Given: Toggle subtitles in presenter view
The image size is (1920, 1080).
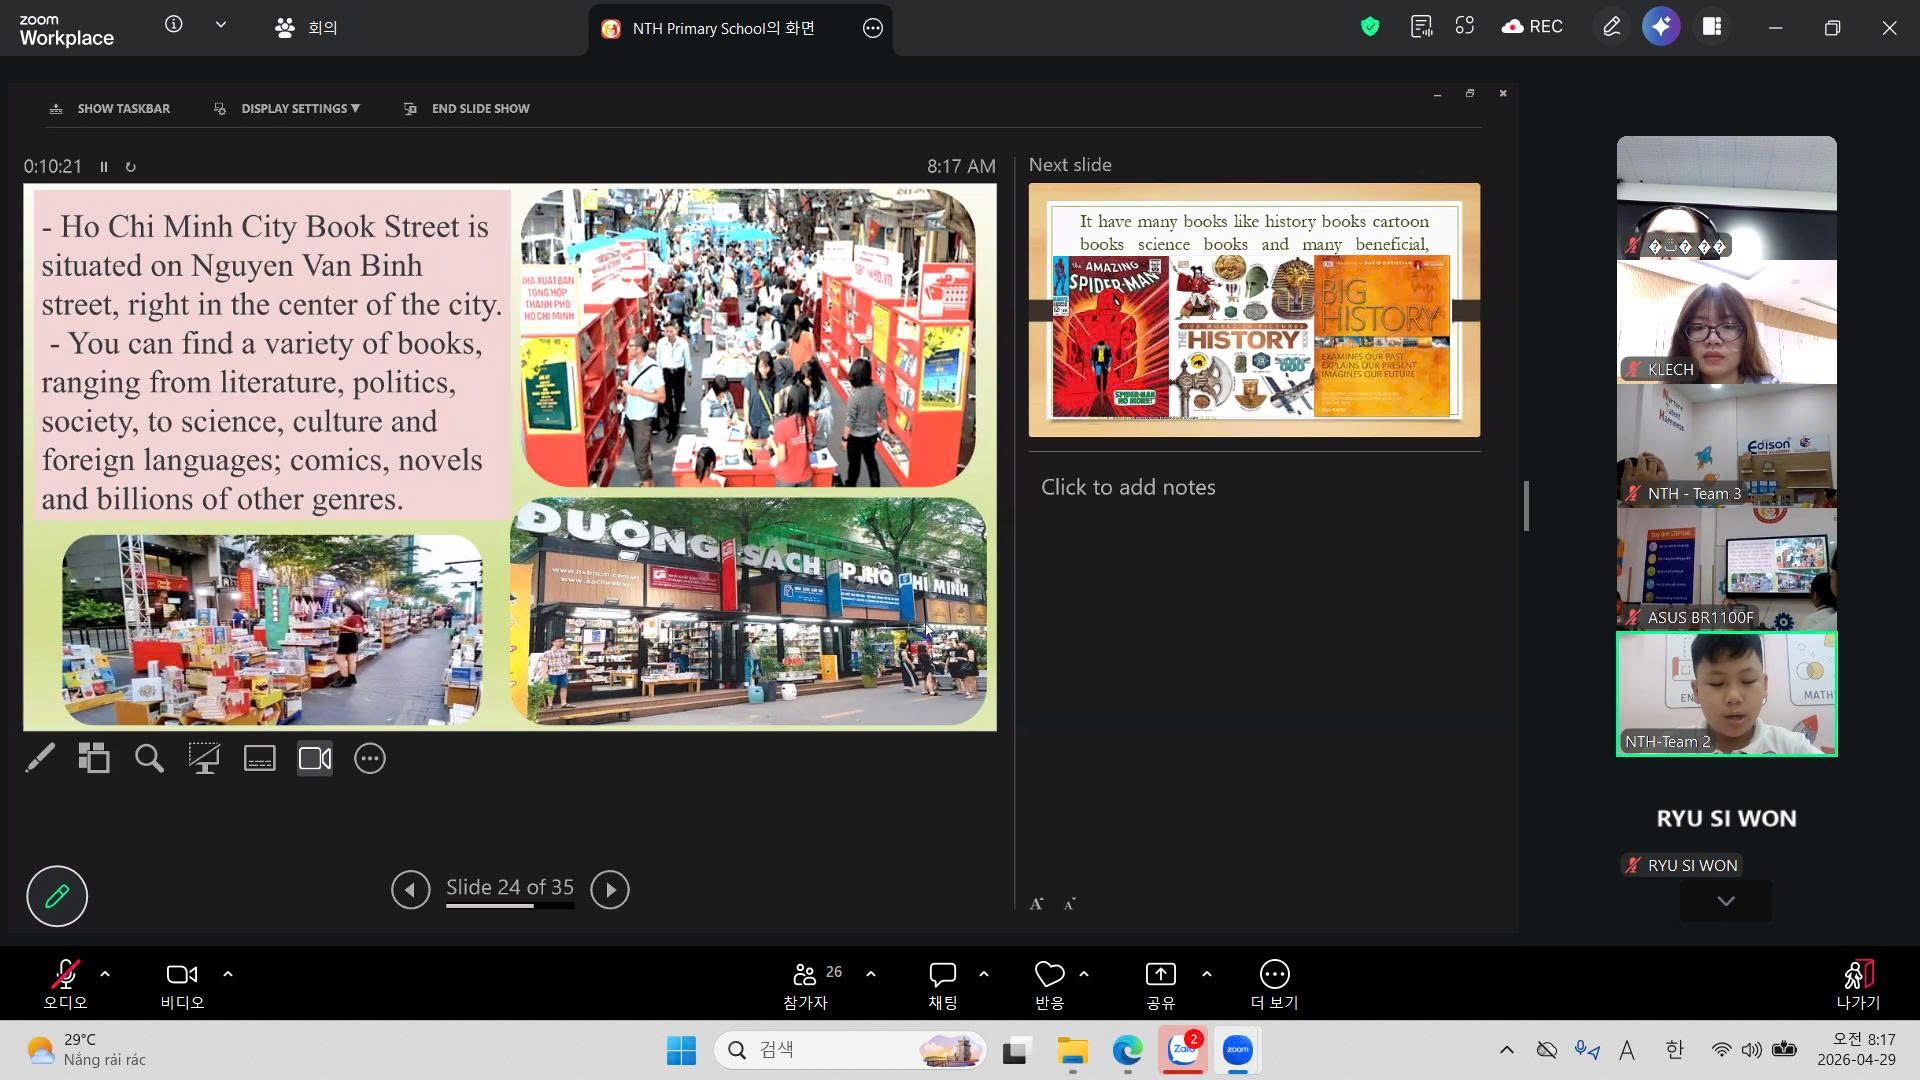Looking at the screenshot, I should (x=260, y=759).
